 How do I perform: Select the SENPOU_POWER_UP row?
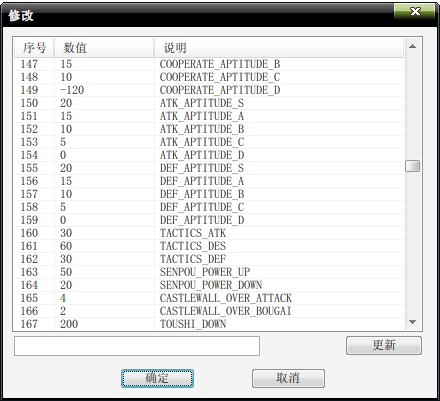(209, 272)
